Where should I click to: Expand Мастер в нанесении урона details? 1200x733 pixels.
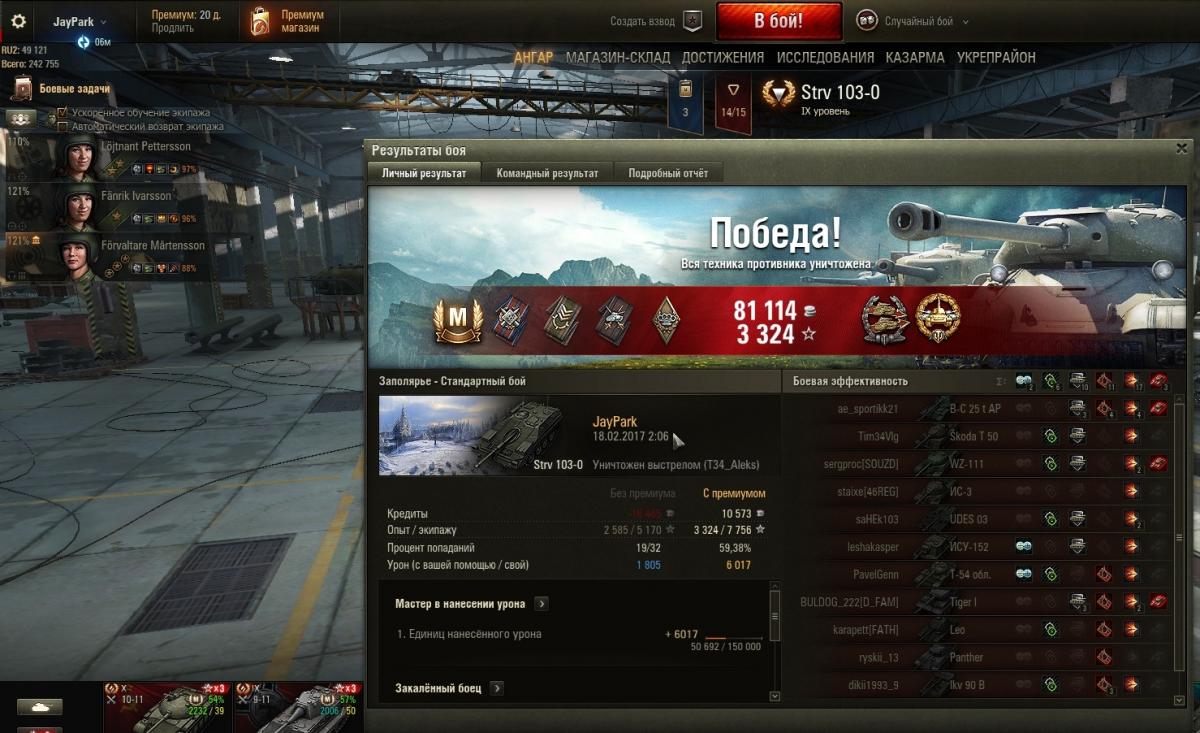(x=541, y=604)
